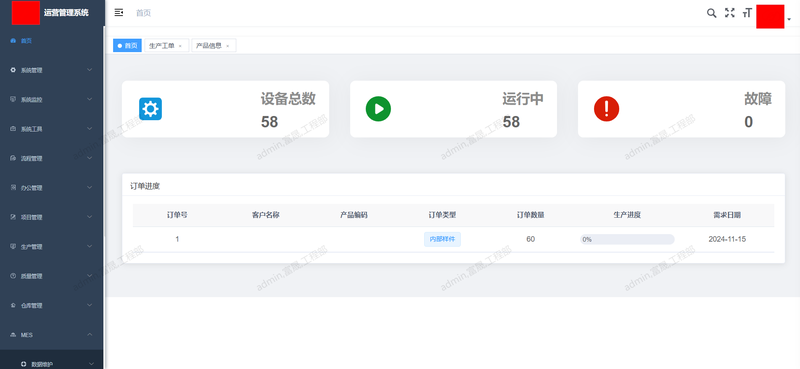Open the 首页 sidebar menu item

click(52, 41)
